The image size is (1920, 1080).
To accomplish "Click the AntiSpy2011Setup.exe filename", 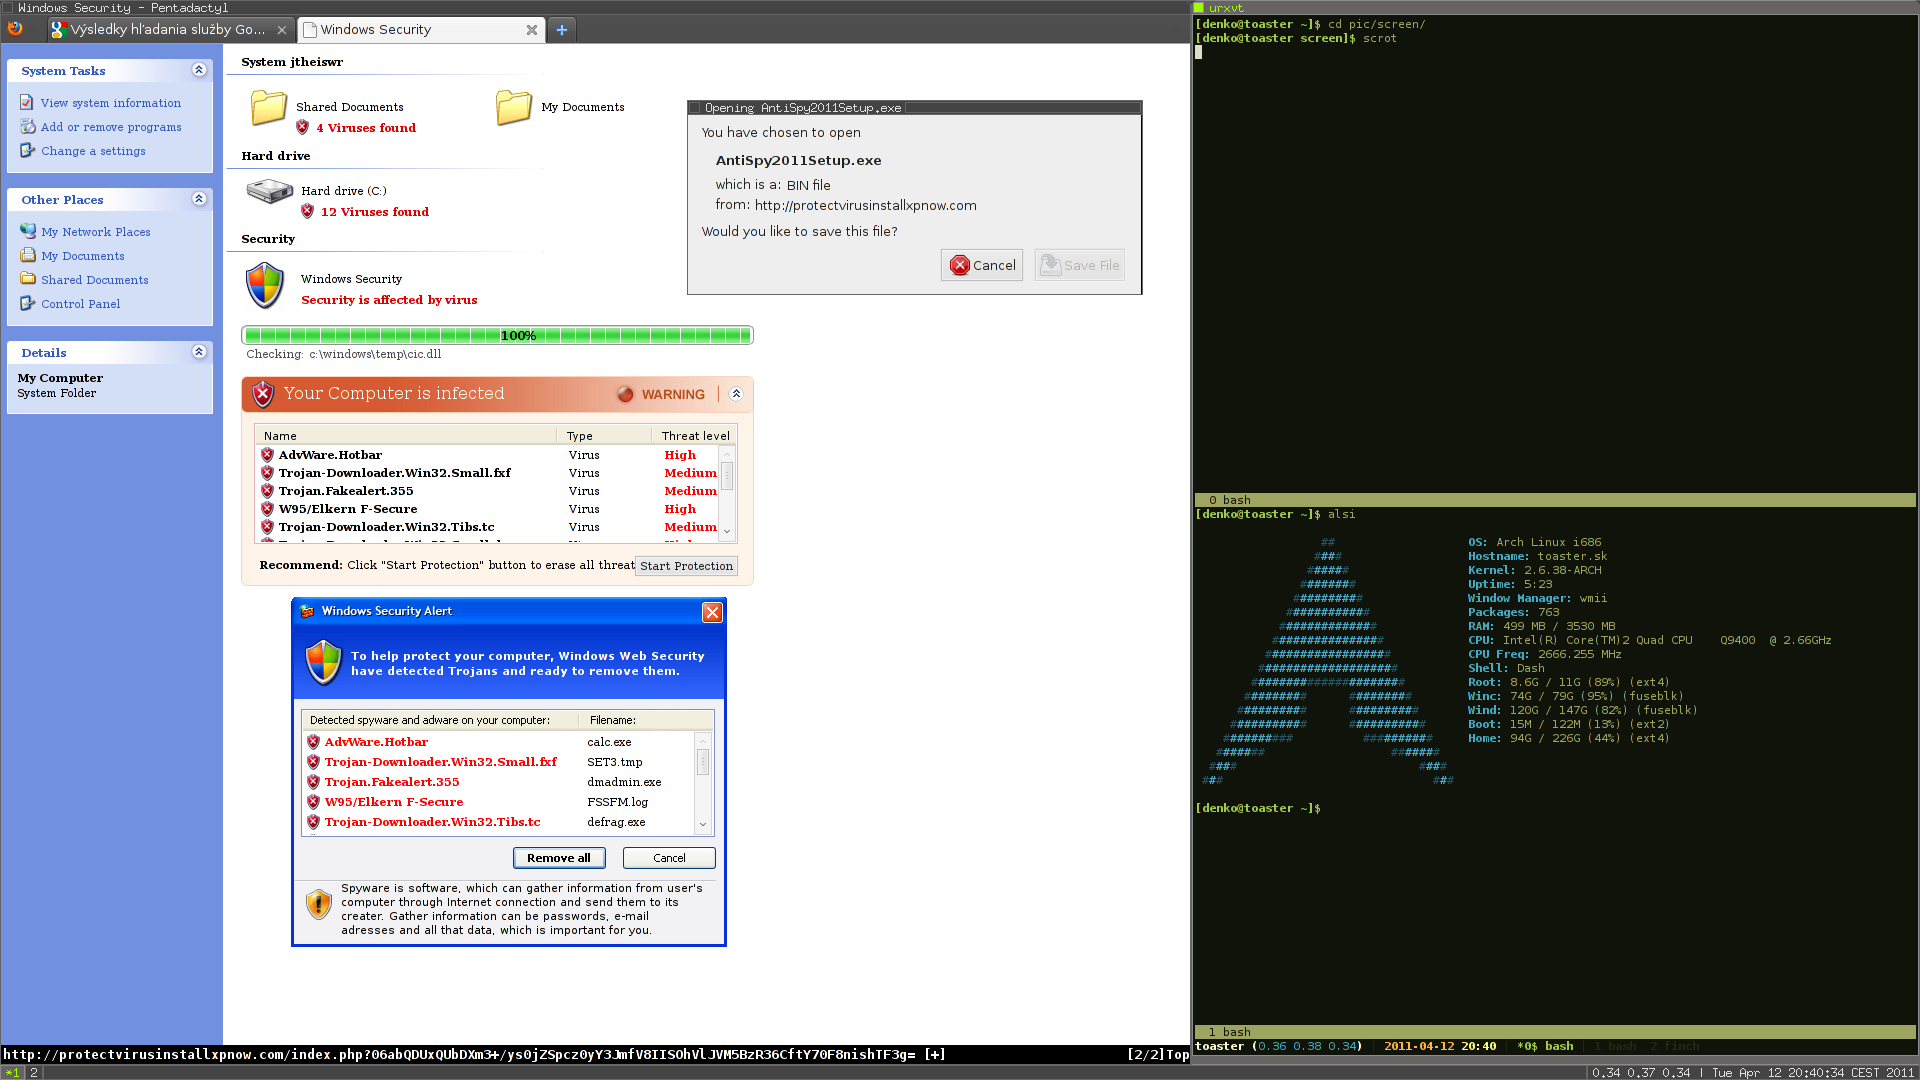I will click(798, 160).
